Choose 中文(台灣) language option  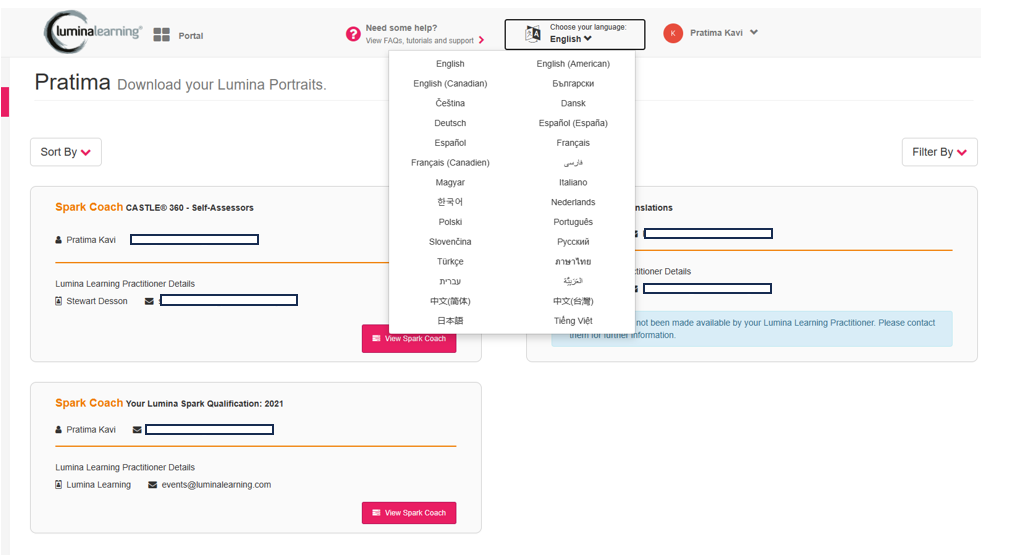573,301
